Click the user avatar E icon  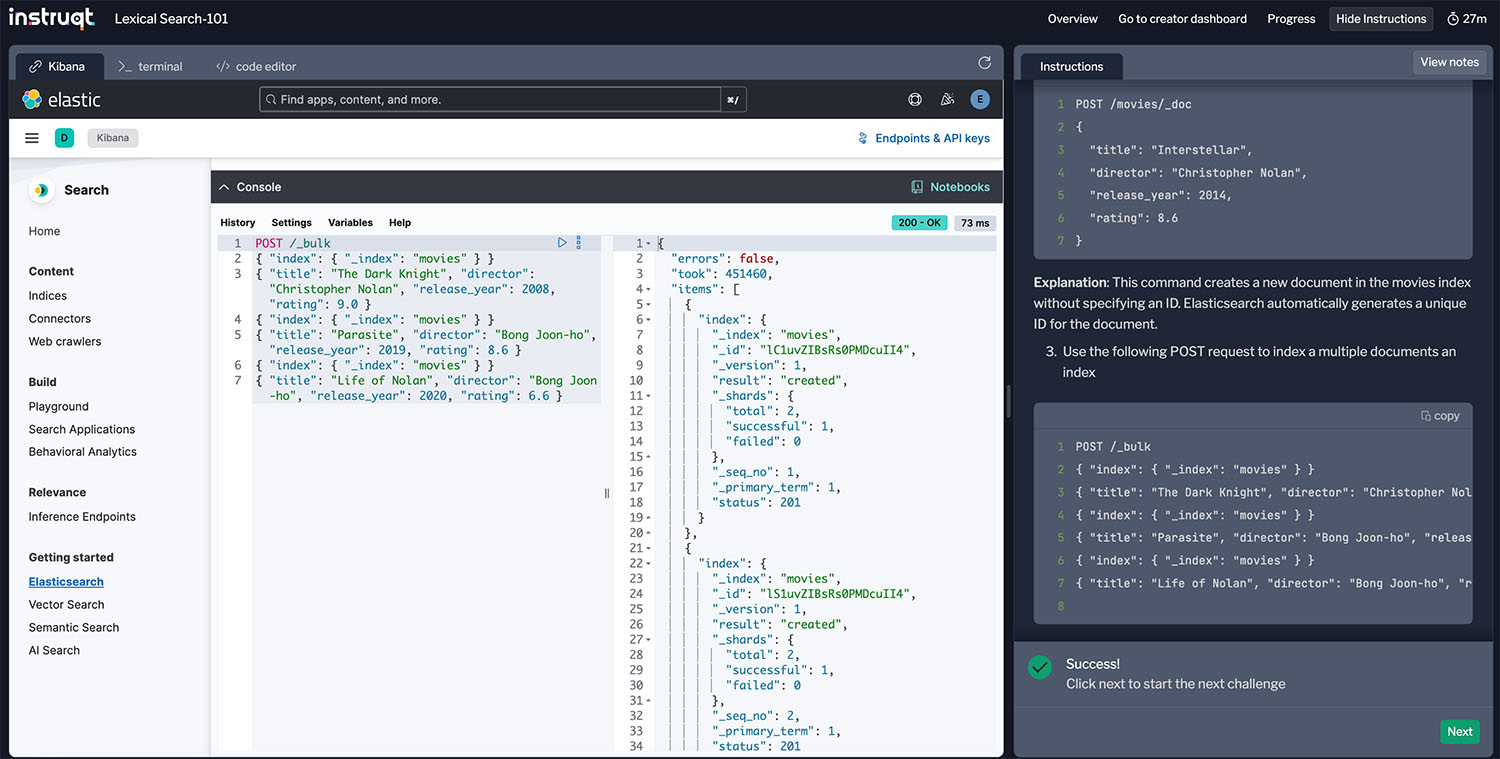coord(980,99)
